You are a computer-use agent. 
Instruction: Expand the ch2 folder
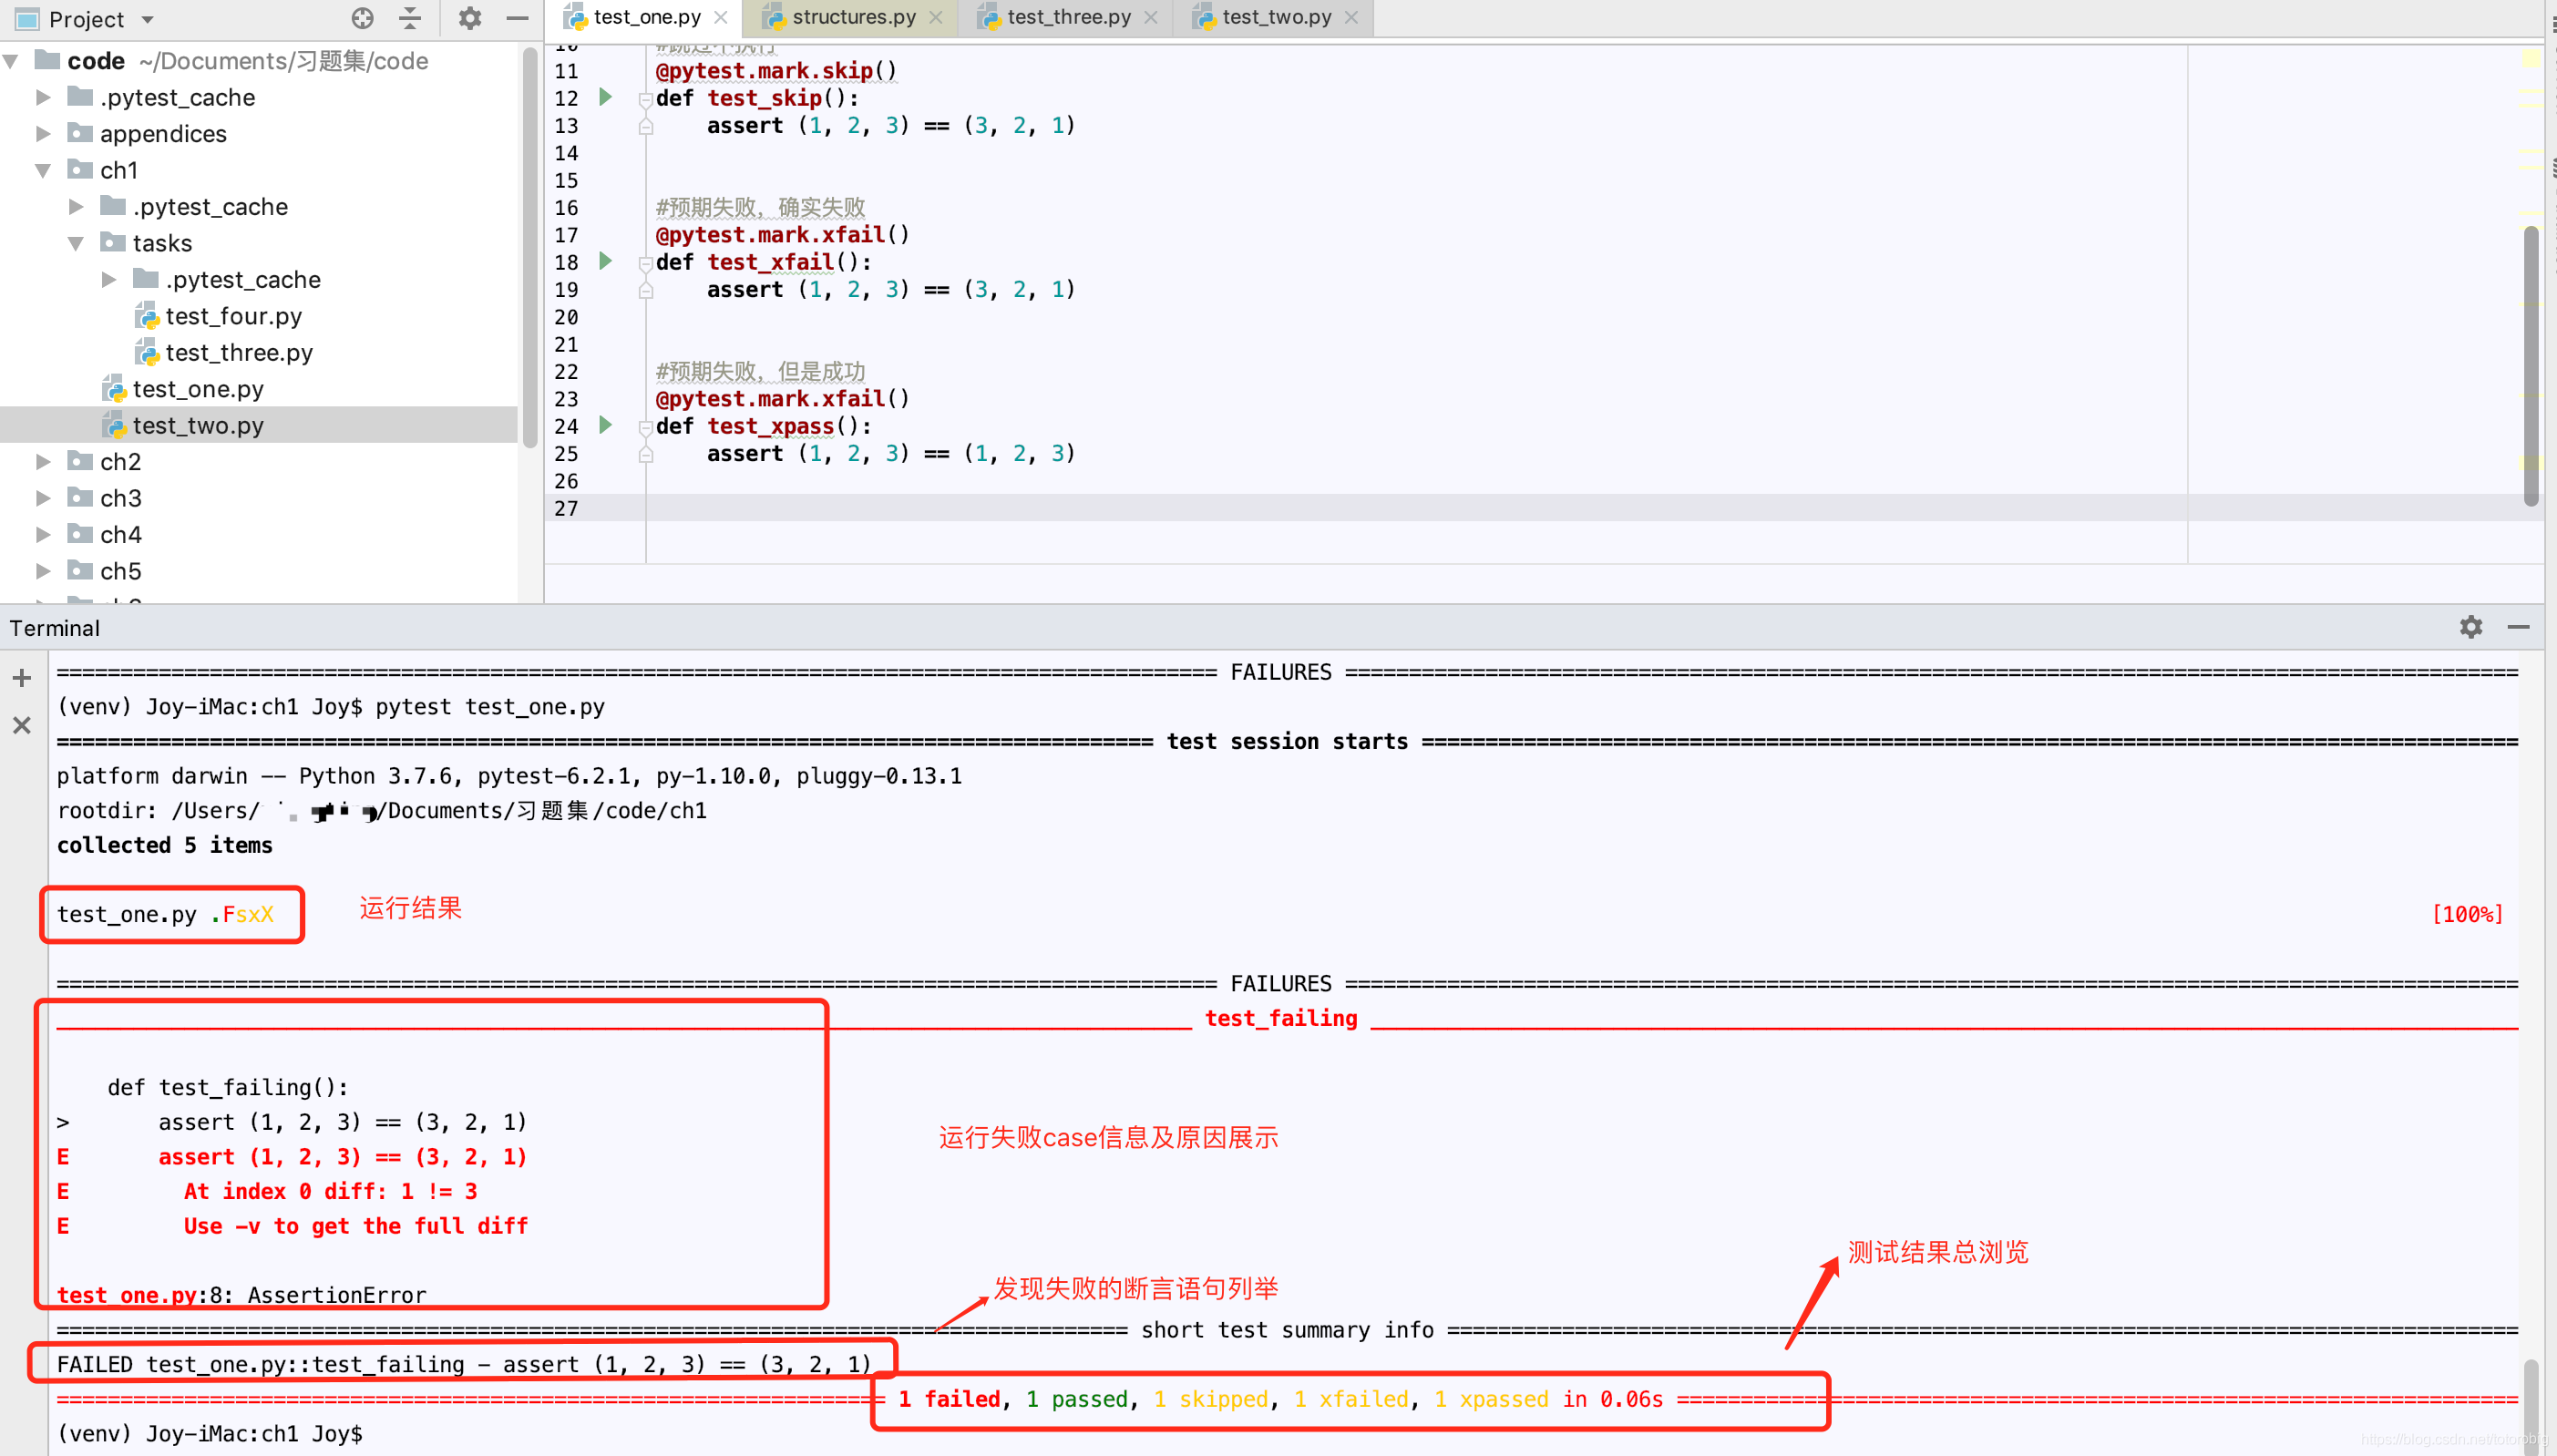(x=43, y=461)
